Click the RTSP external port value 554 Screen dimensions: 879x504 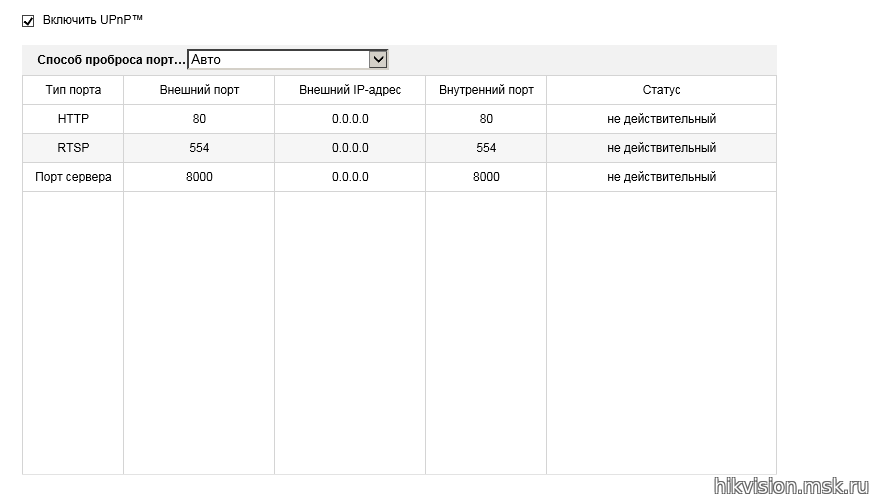pyautogui.click(x=199, y=148)
